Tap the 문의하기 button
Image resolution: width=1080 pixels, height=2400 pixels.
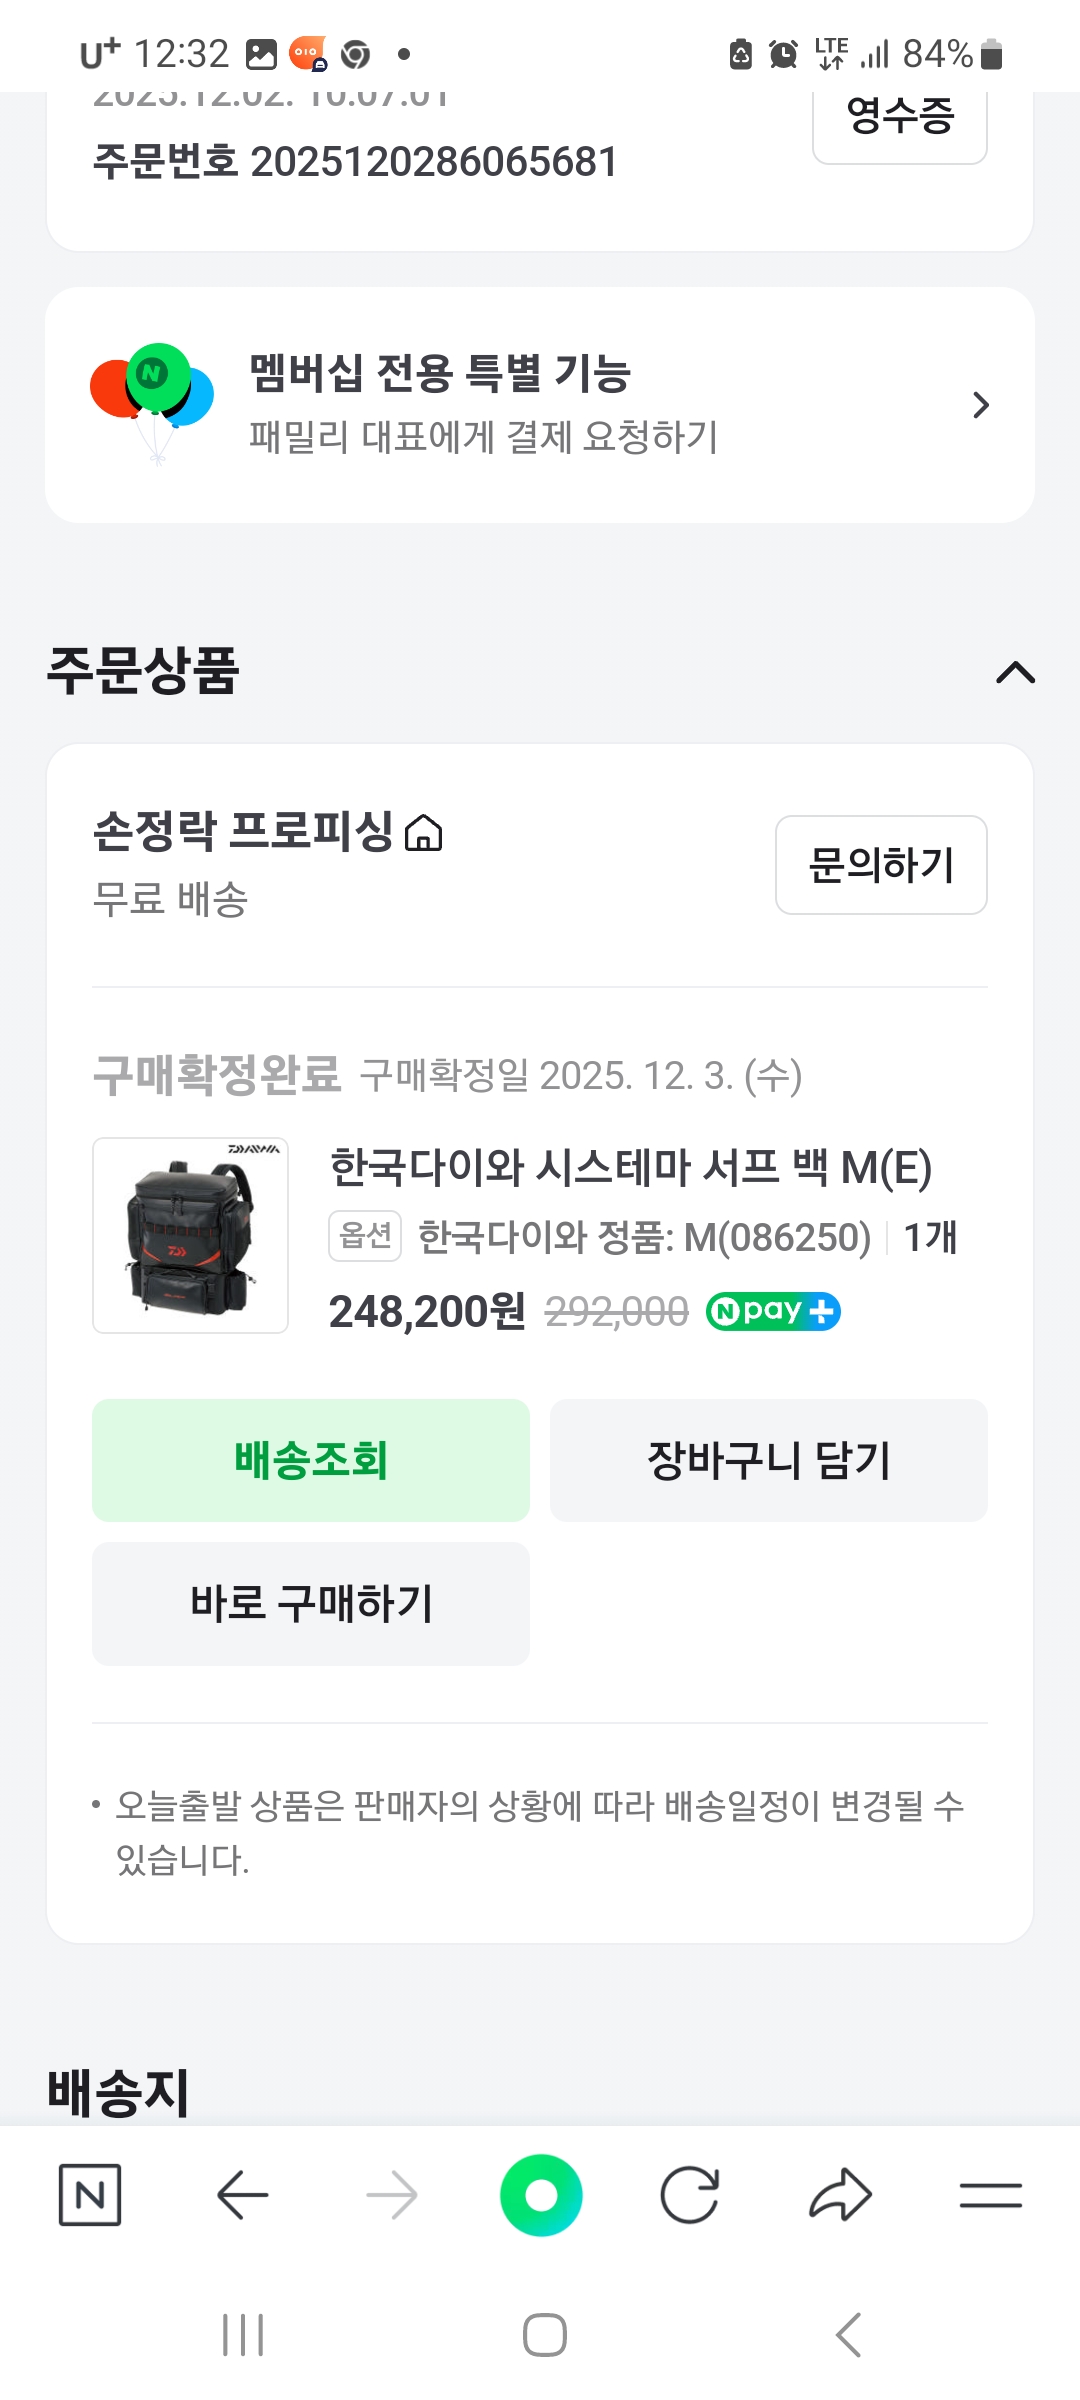[881, 865]
